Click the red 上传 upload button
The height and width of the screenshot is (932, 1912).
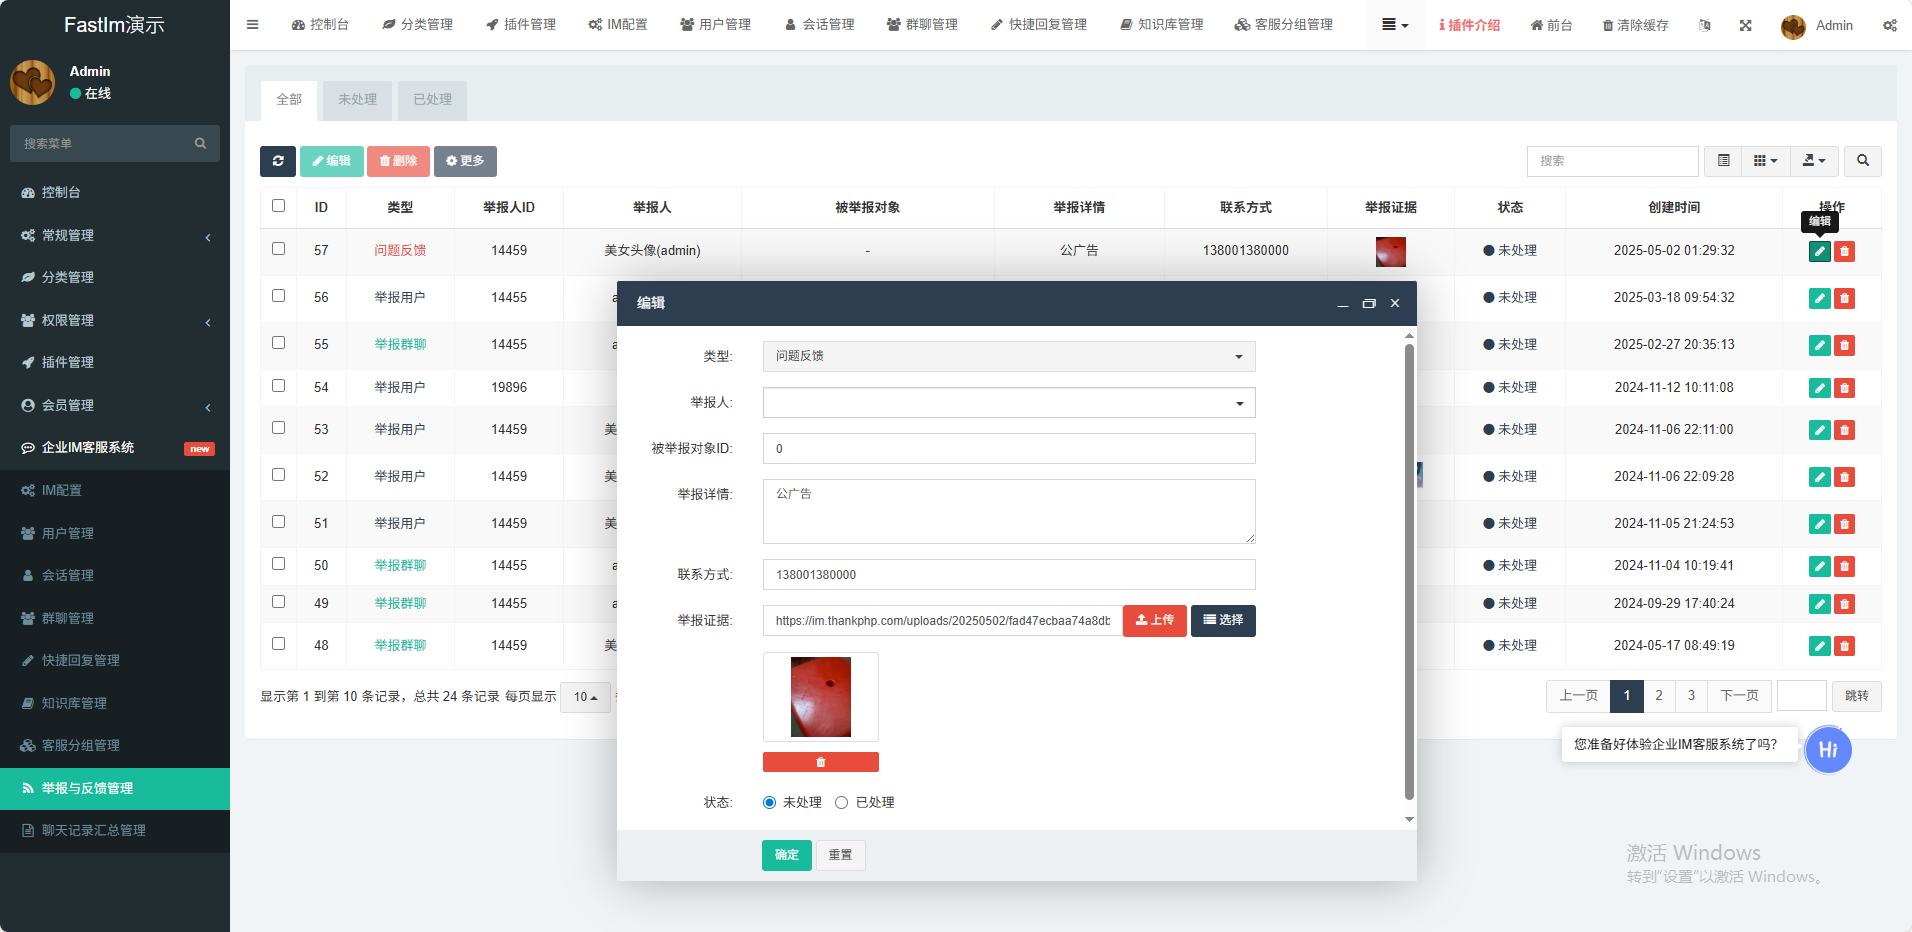[1154, 621]
